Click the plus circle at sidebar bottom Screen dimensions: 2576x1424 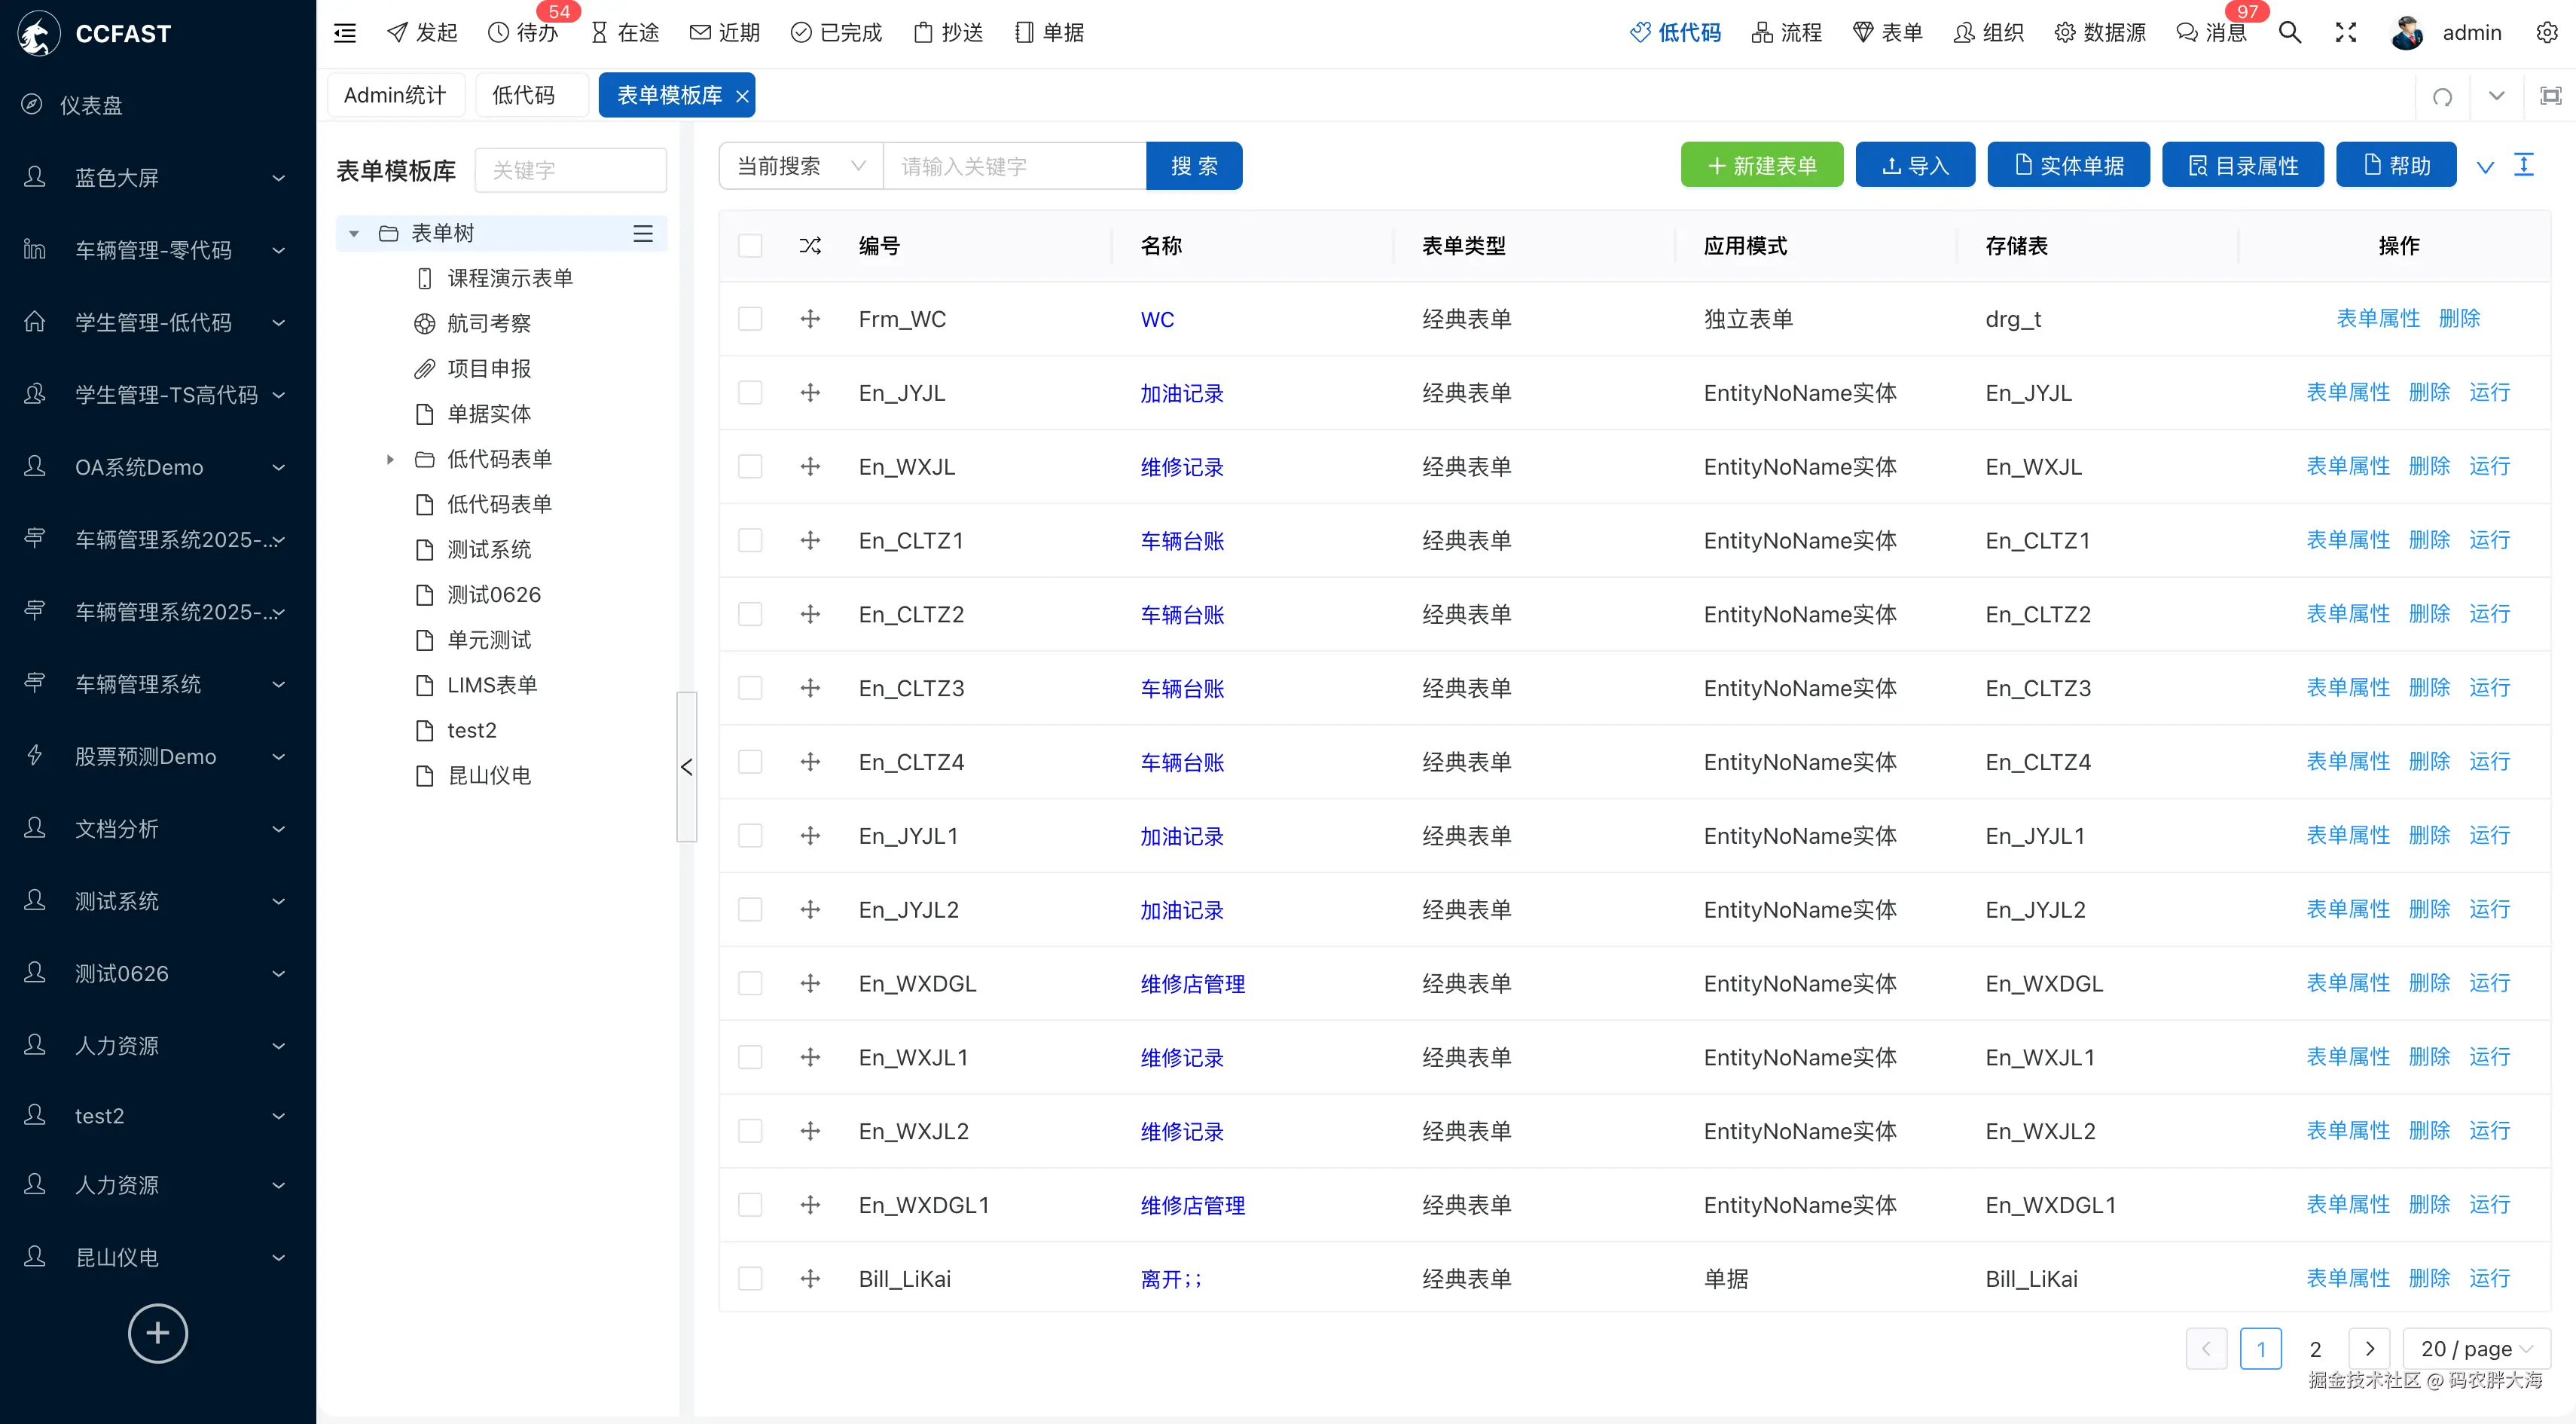point(157,1333)
